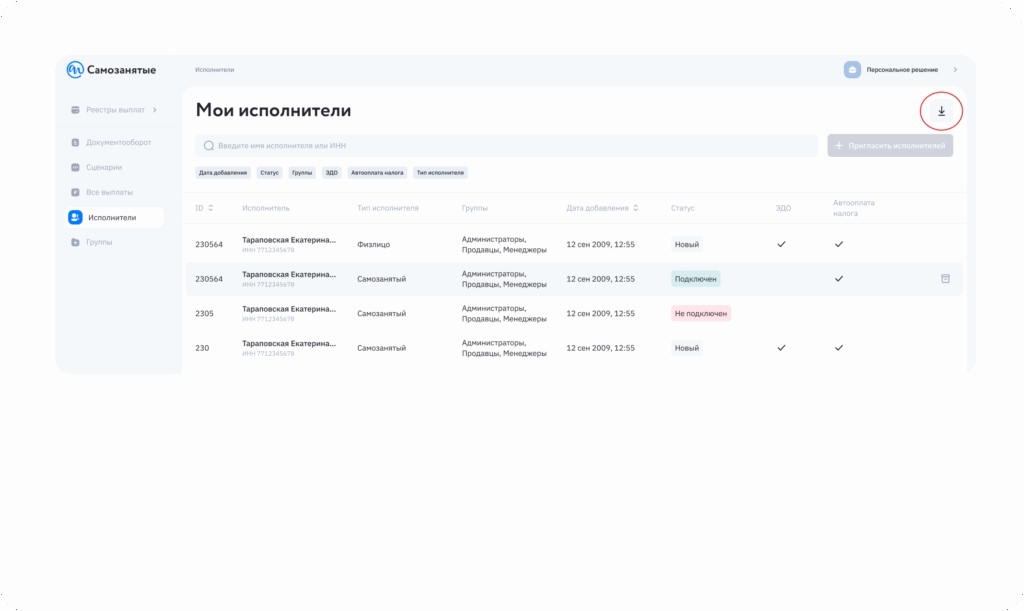Click the Сценарии sidebar icon
1024x611 pixels.
click(x=75, y=167)
